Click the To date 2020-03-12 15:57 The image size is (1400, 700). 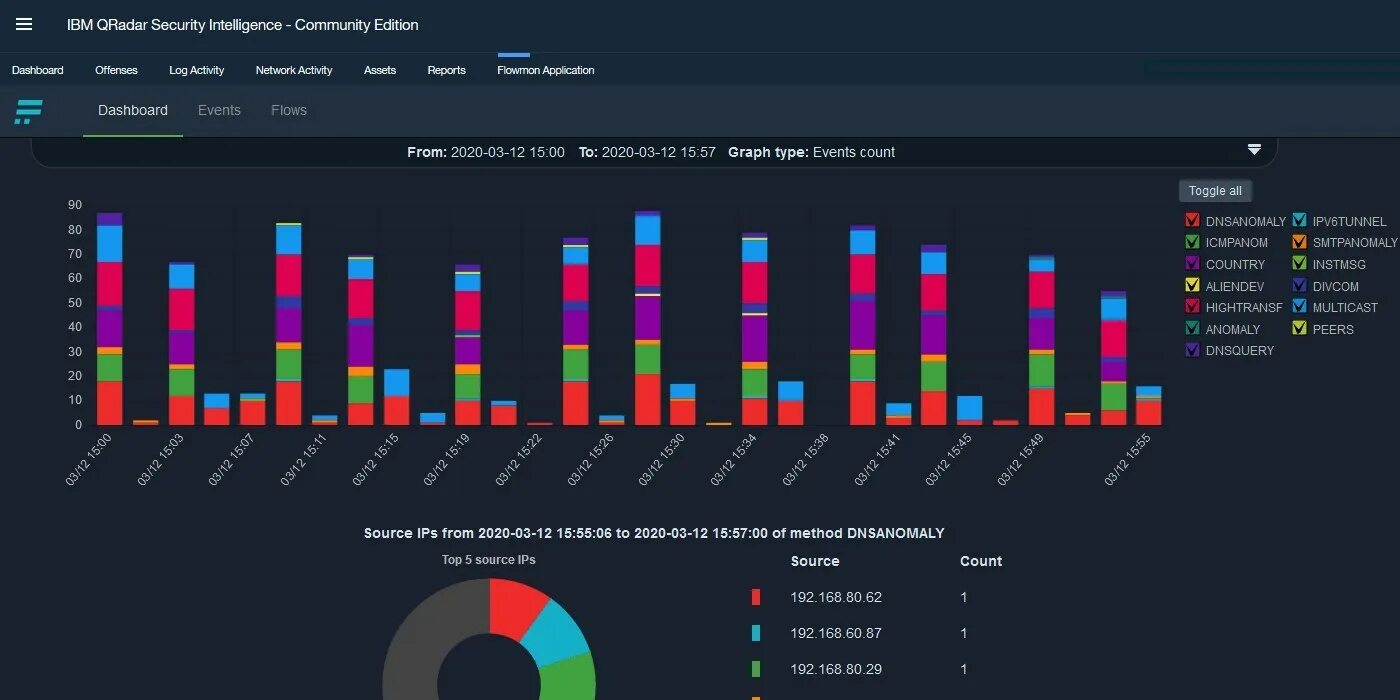click(x=659, y=152)
